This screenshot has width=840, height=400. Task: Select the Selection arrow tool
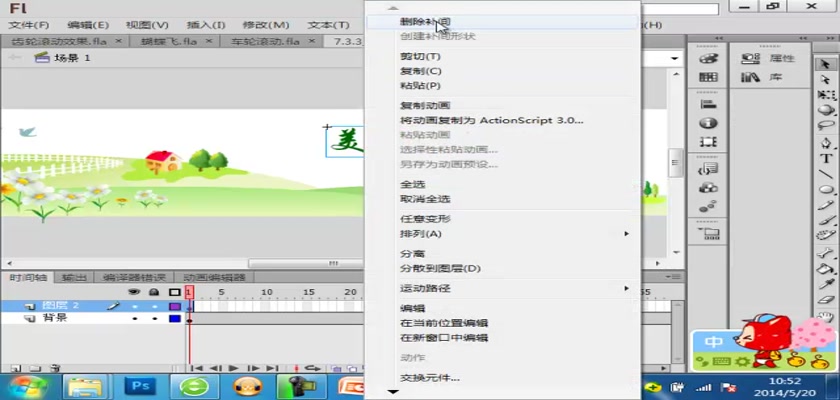pos(826,63)
